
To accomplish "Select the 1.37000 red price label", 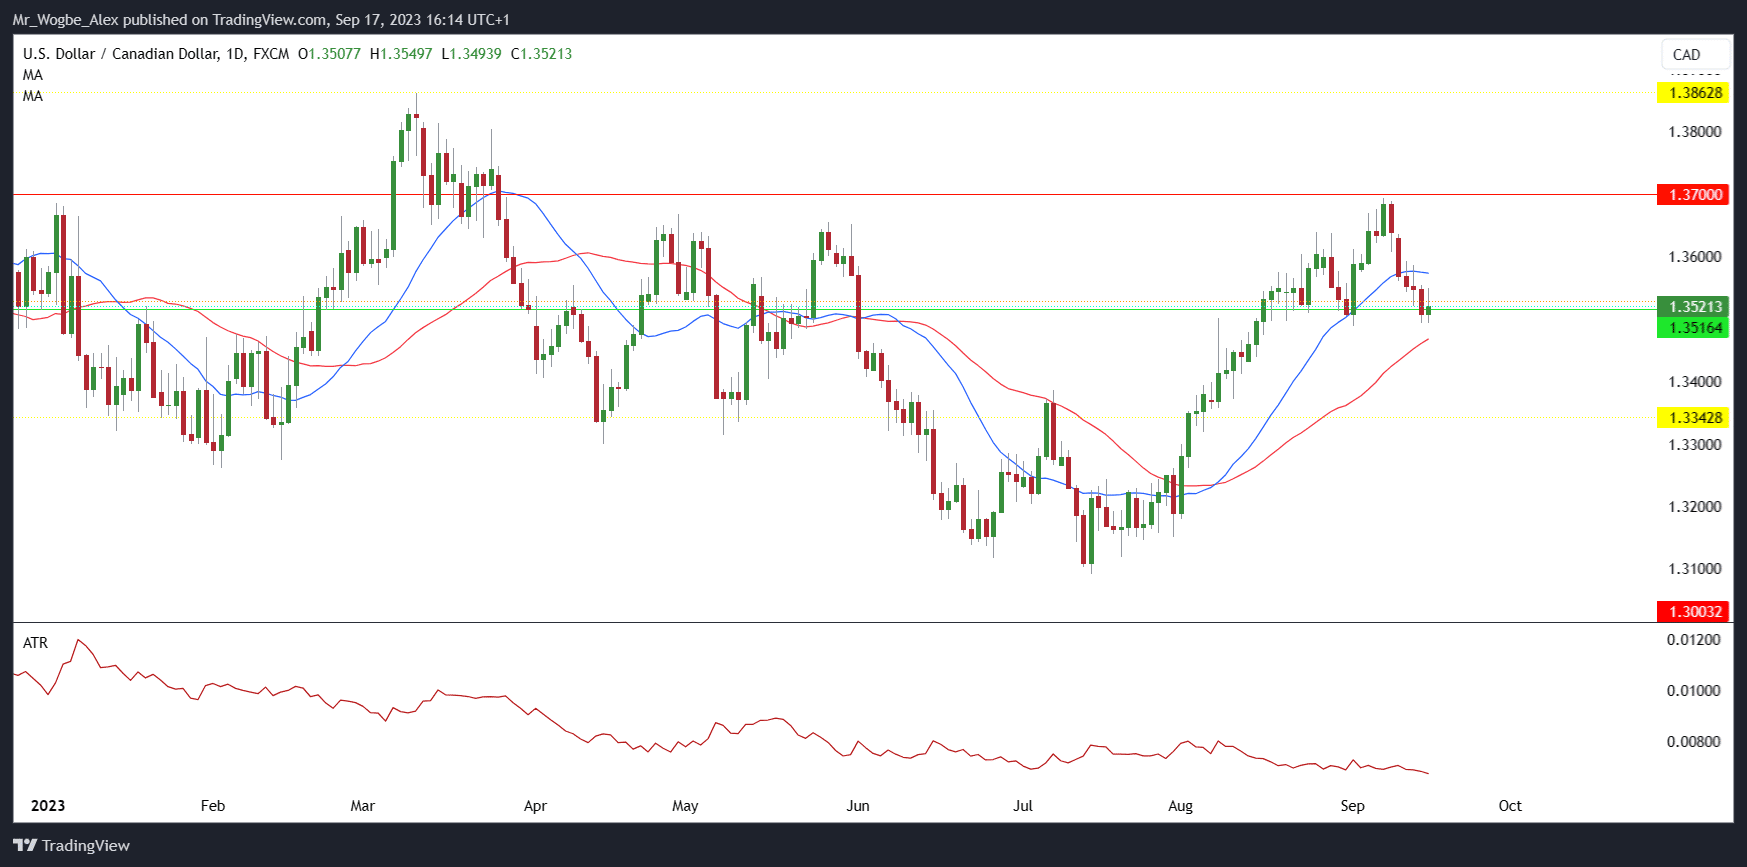I will [1692, 194].
